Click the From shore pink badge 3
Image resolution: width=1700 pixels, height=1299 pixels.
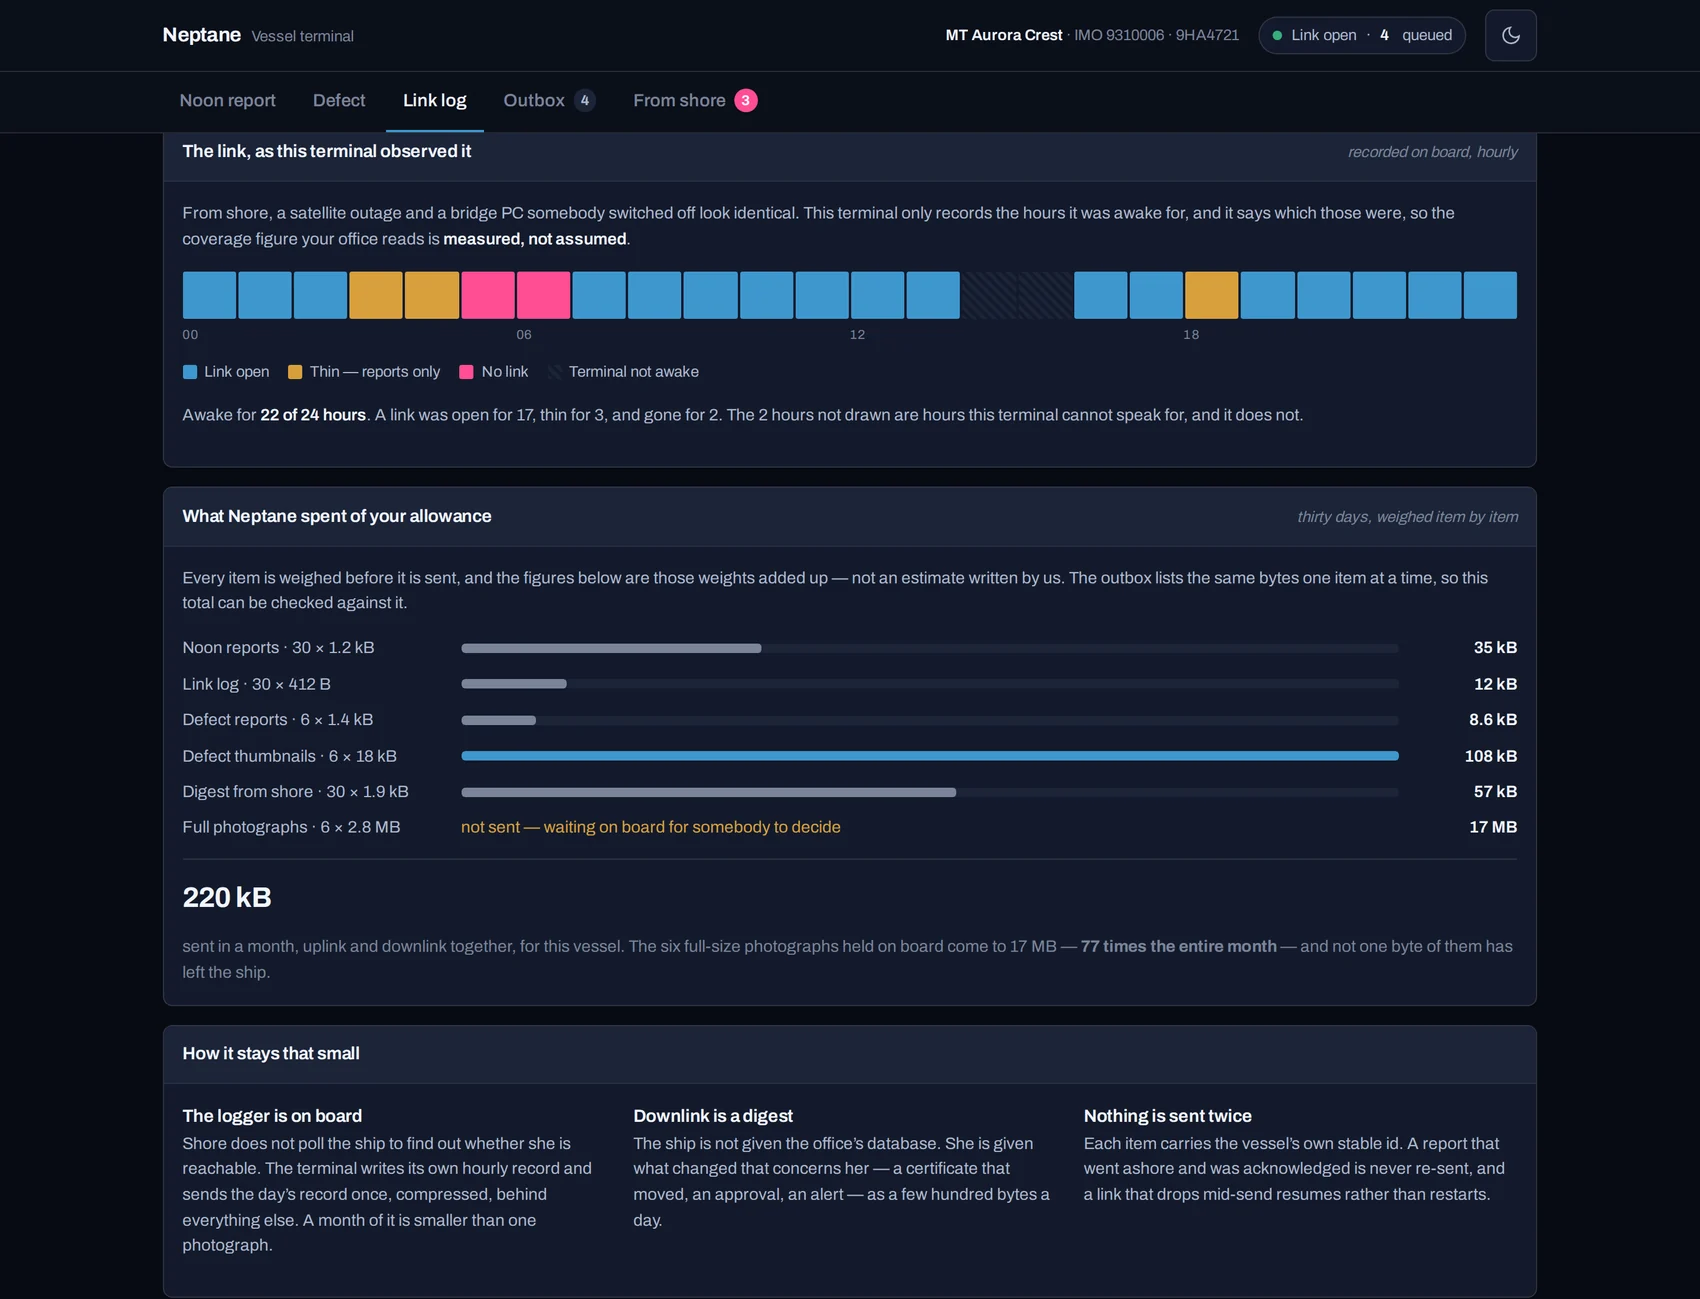coord(746,100)
